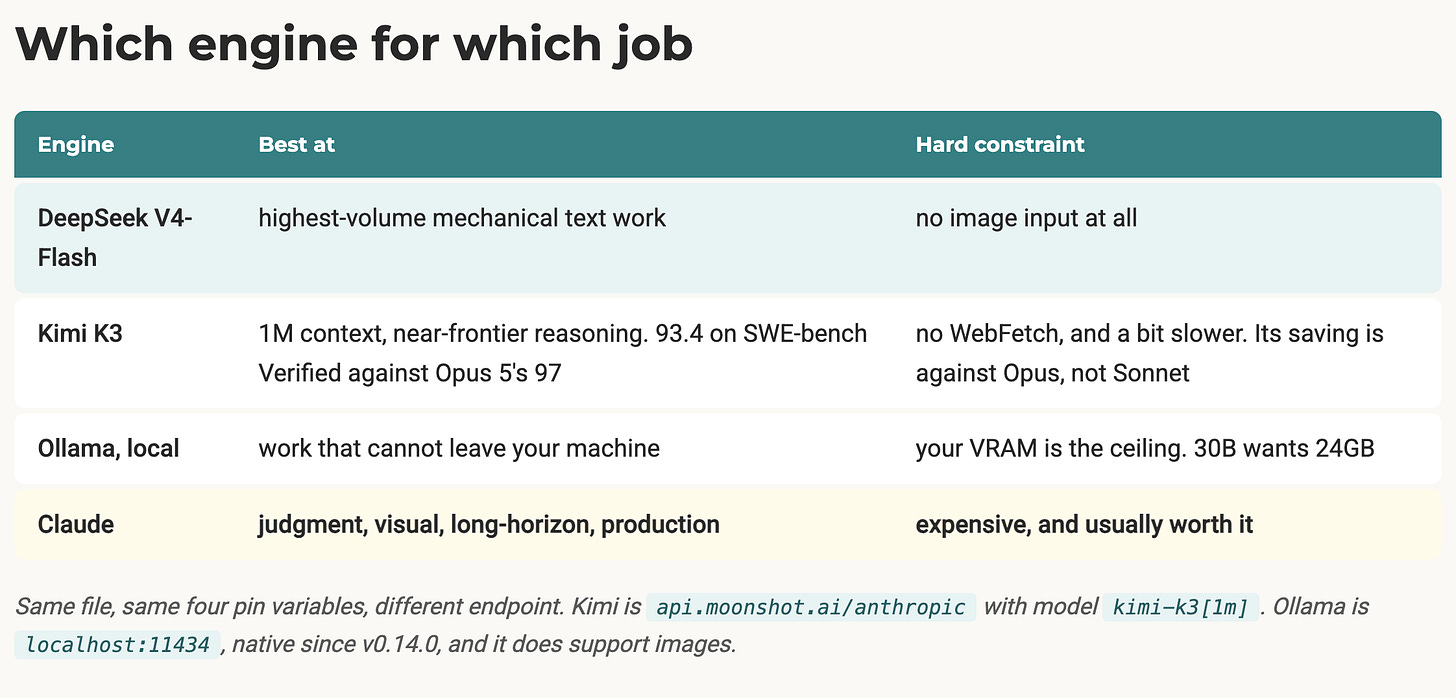
Task: Select the Kimi K3 row label
Action: click(80, 333)
